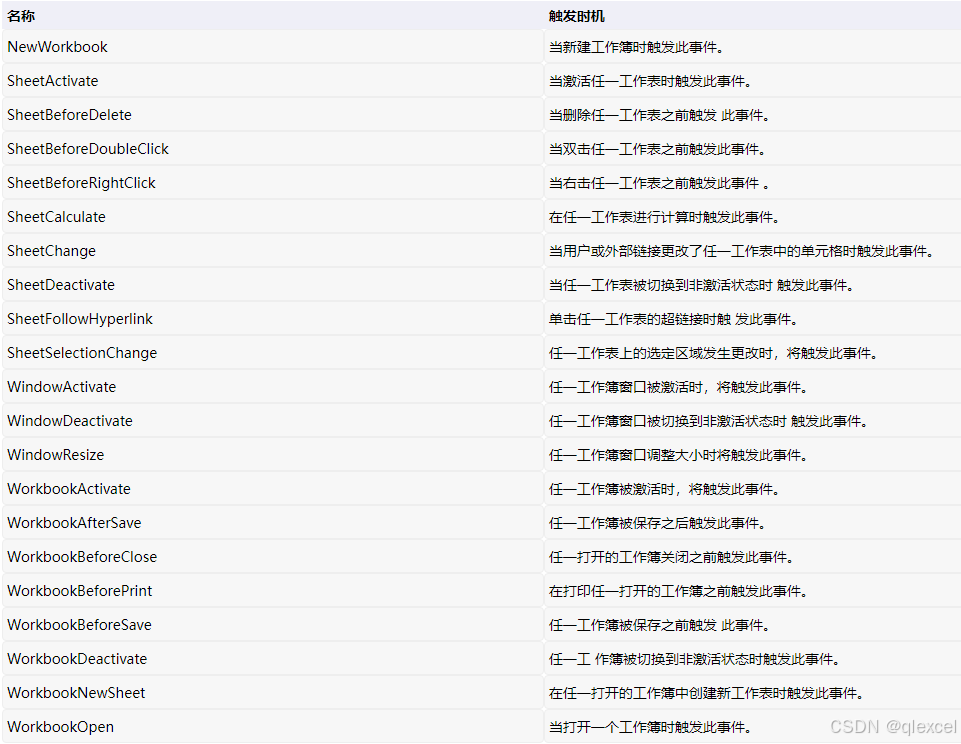Click the SheetBeforeDoubleClick entry

88,149
